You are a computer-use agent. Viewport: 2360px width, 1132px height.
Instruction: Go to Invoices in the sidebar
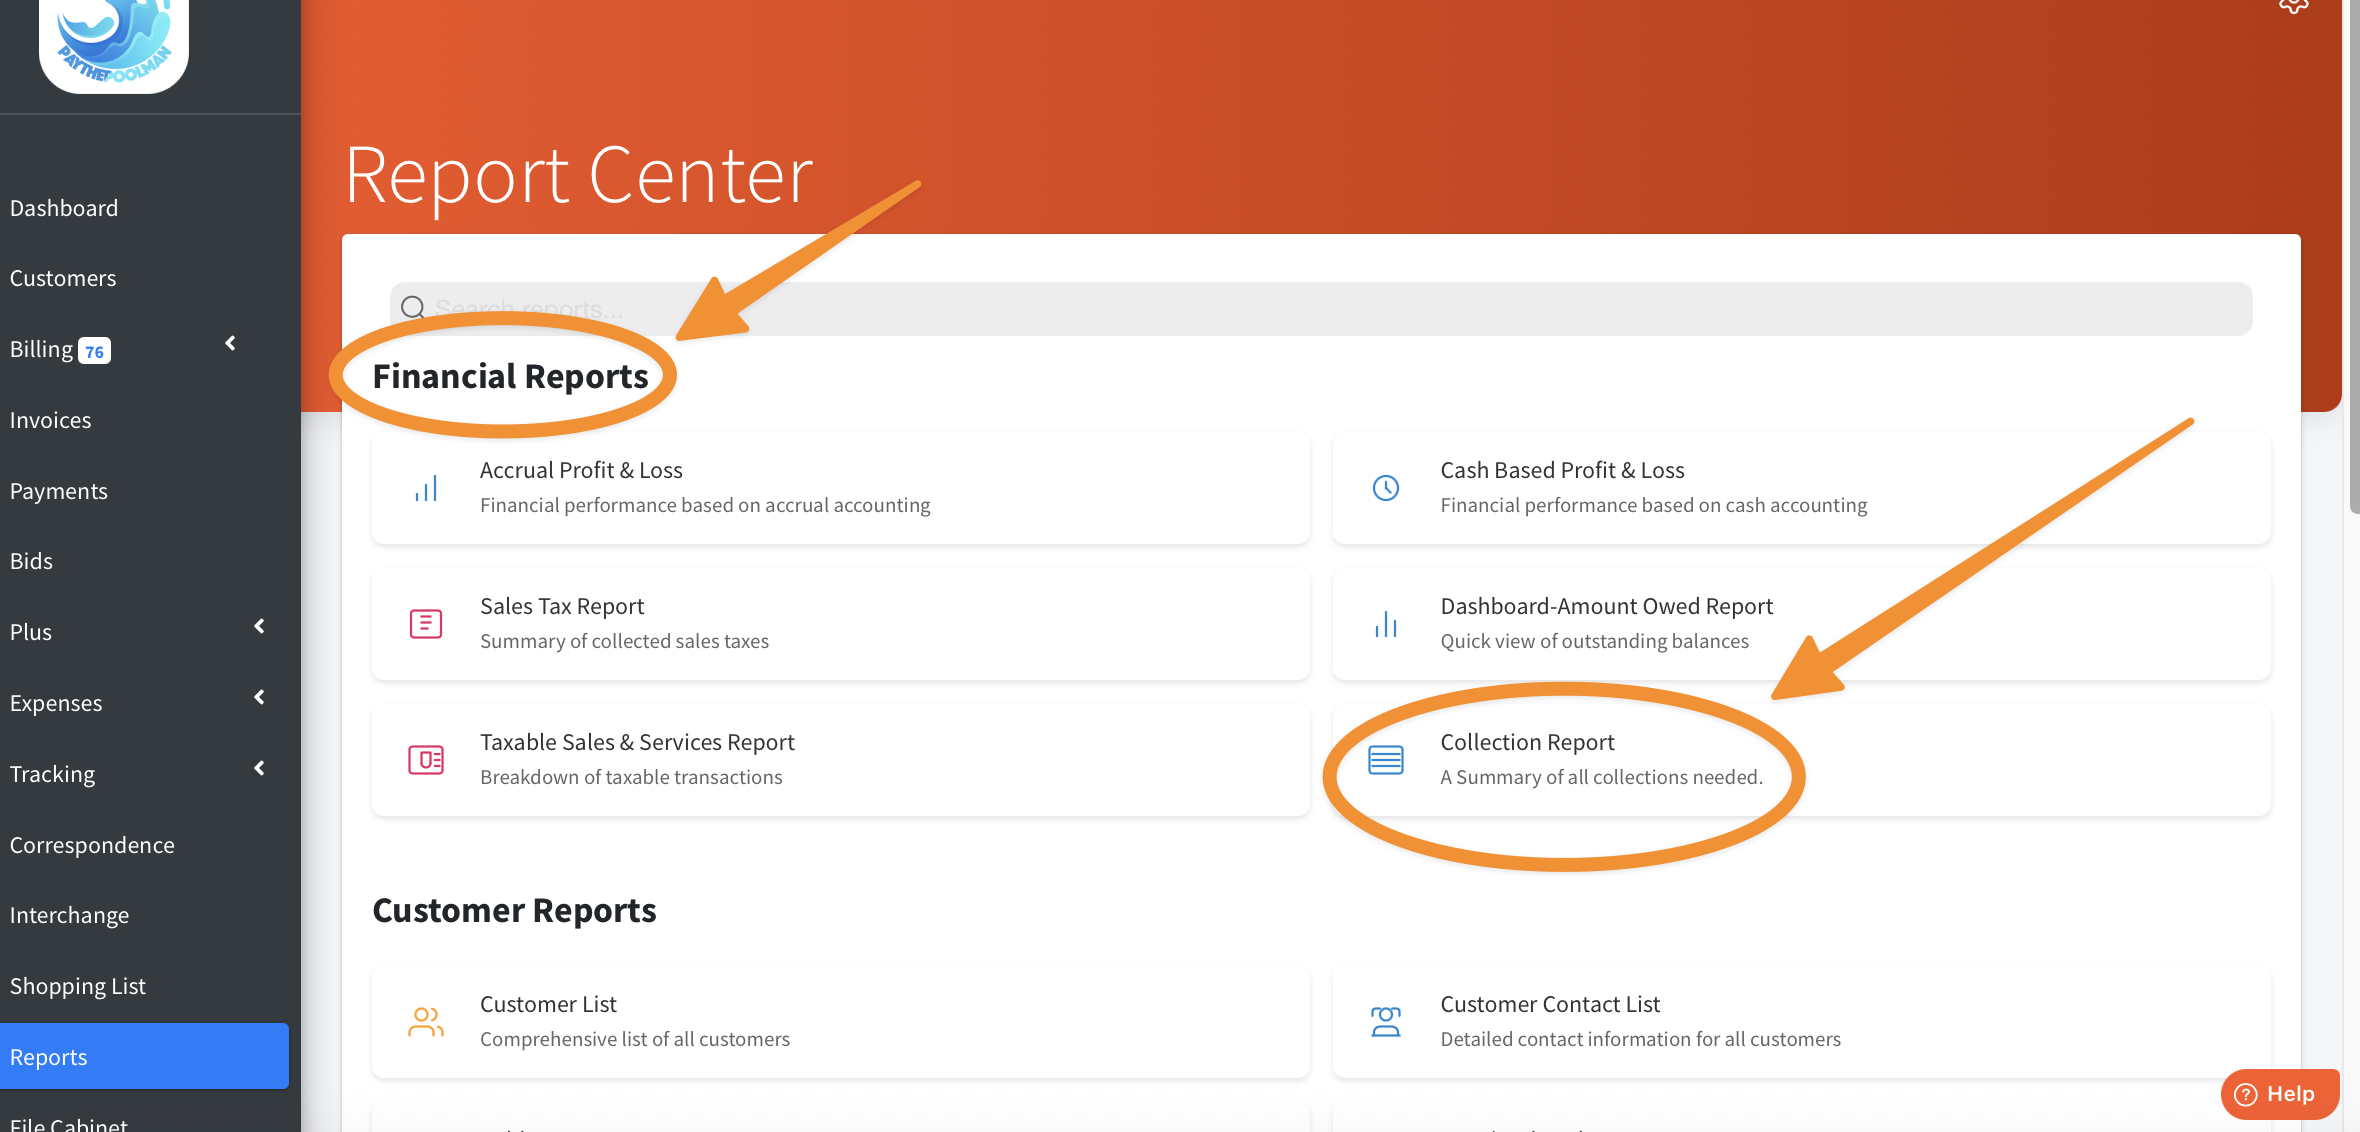51,420
